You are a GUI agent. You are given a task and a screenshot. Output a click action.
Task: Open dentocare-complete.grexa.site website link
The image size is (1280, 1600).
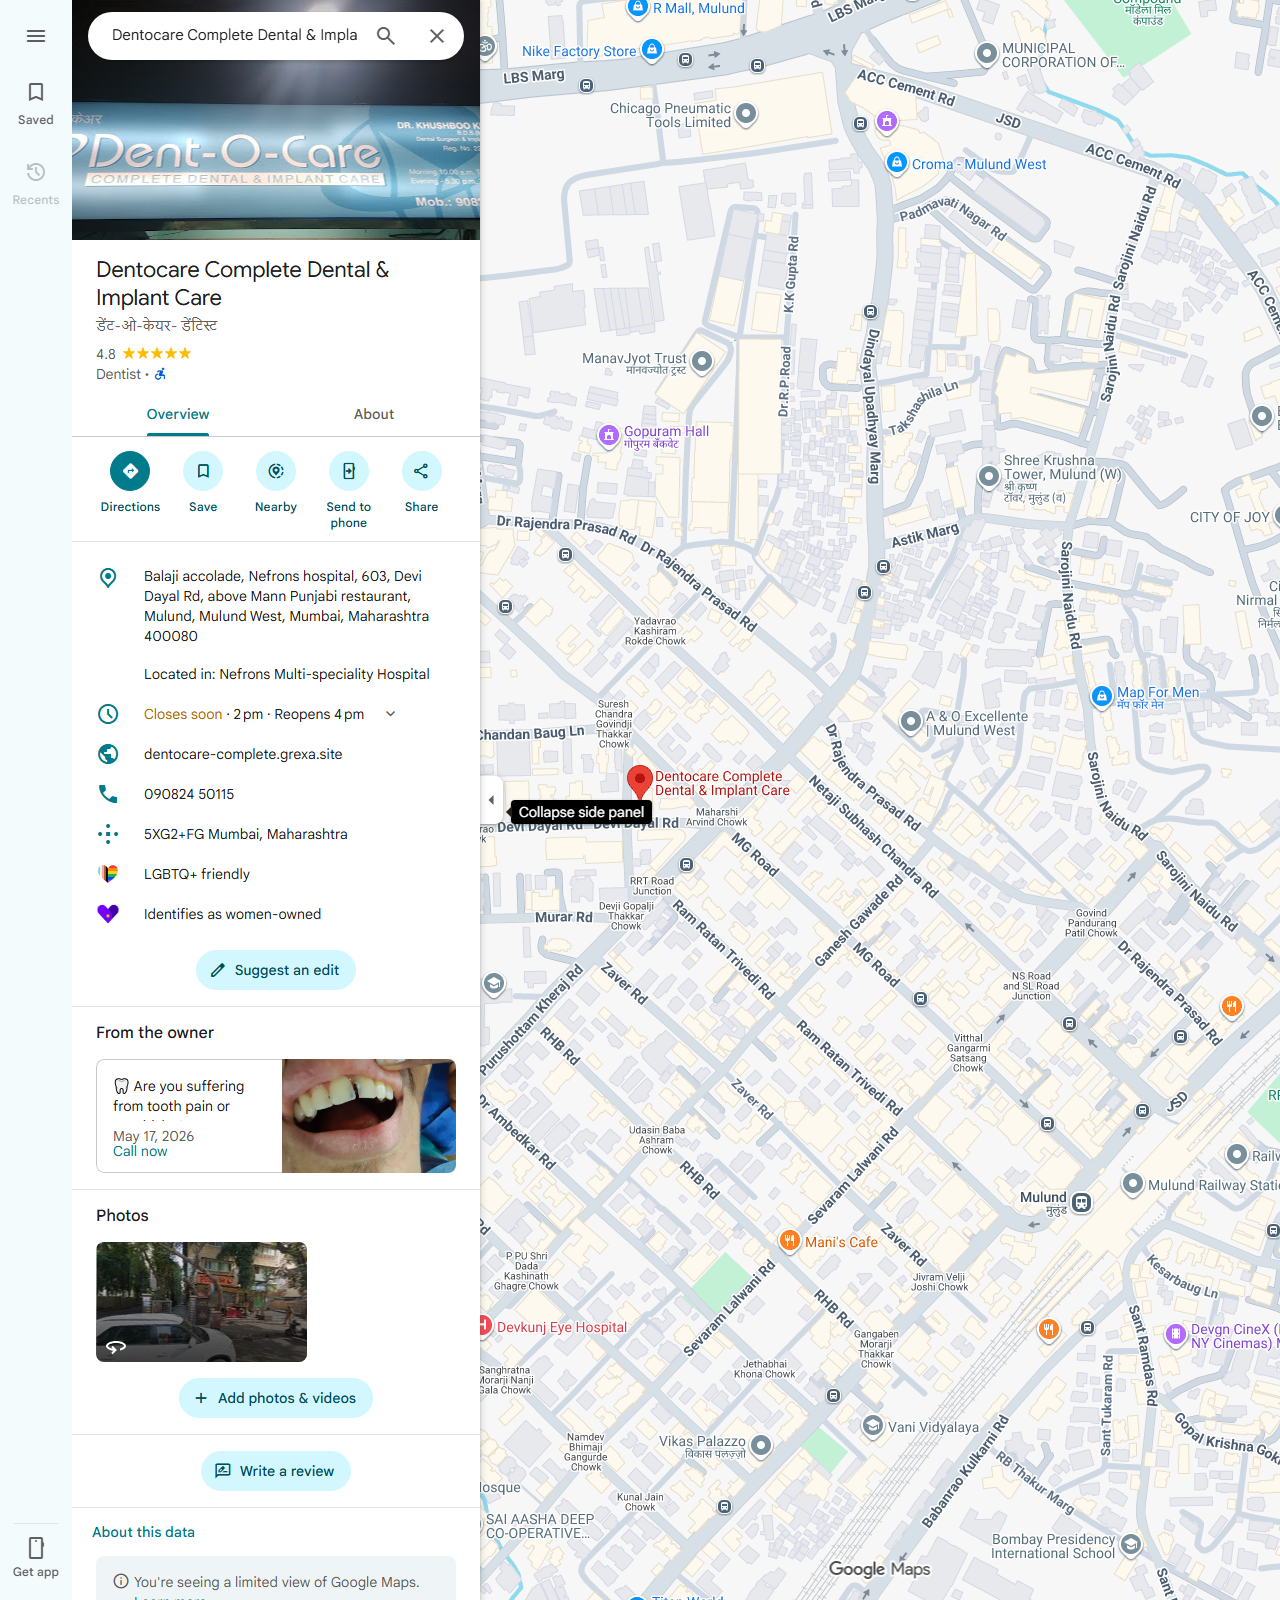(x=243, y=754)
